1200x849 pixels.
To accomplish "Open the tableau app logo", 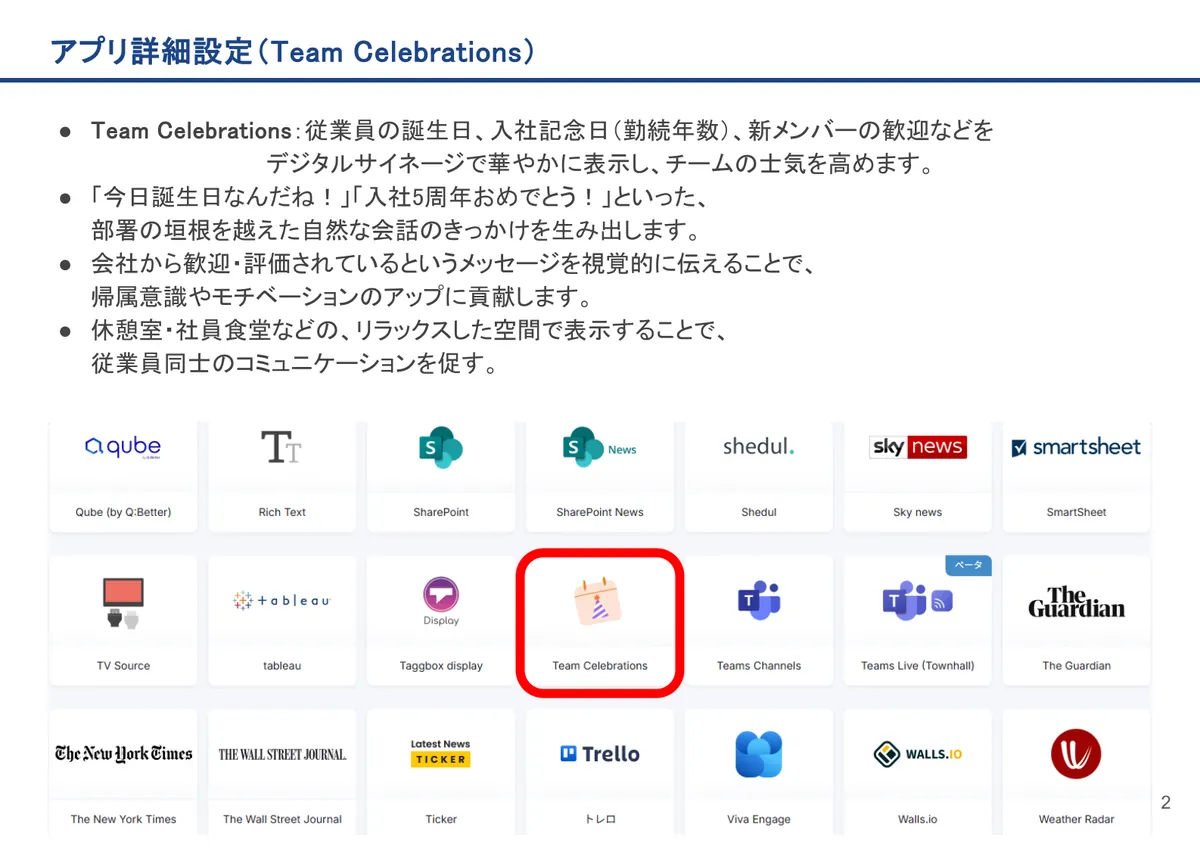I will pyautogui.click(x=281, y=600).
